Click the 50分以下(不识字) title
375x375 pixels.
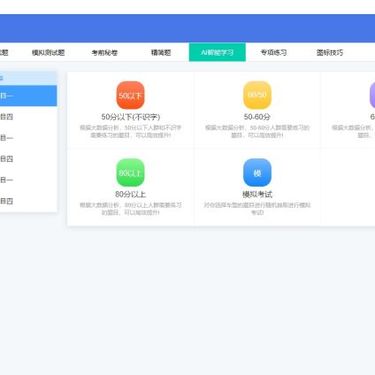(131, 117)
